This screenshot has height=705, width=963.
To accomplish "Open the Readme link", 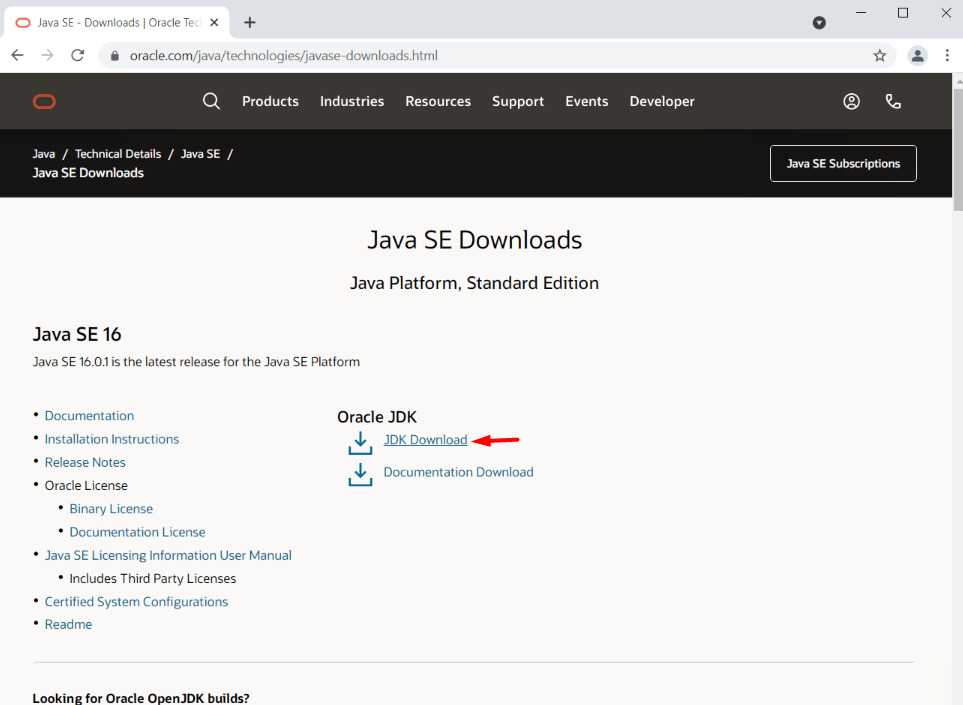I will pyautogui.click(x=68, y=625).
